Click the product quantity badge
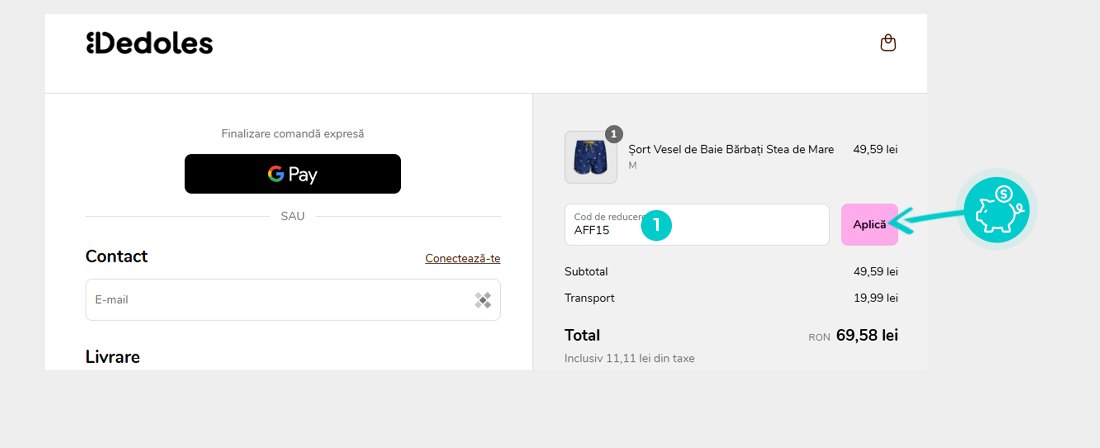 pos(614,134)
